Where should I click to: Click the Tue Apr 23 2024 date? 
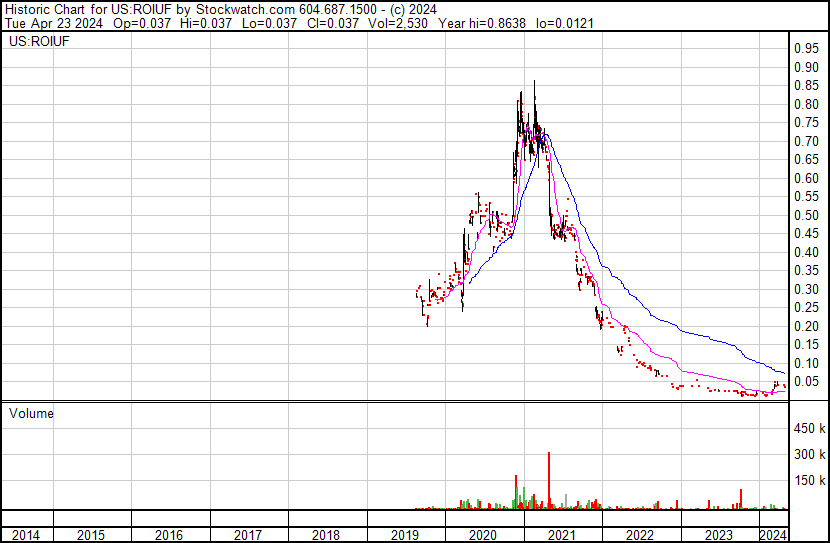coord(53,23)
